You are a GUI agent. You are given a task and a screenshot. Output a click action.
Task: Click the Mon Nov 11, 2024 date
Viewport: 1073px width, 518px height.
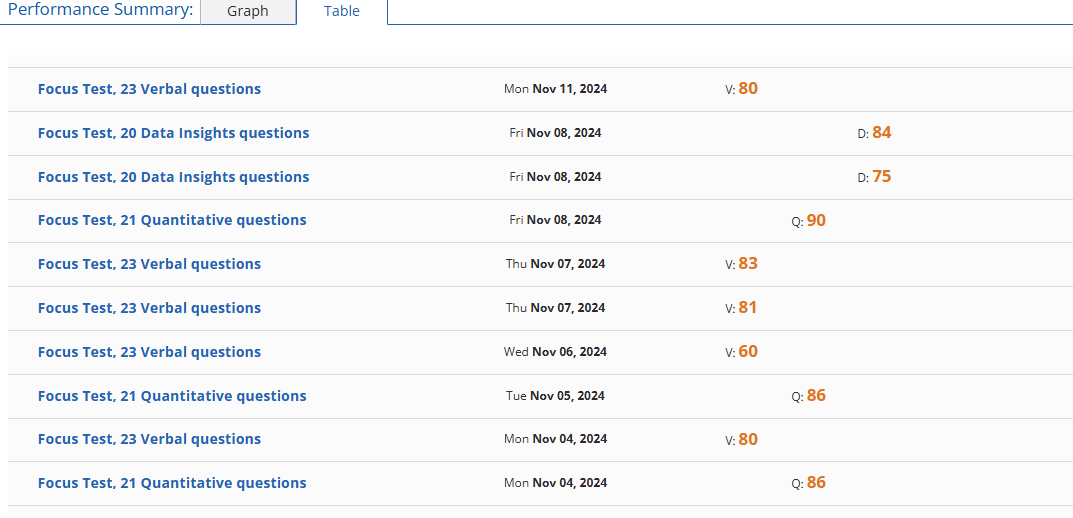[x=555, y=89]
